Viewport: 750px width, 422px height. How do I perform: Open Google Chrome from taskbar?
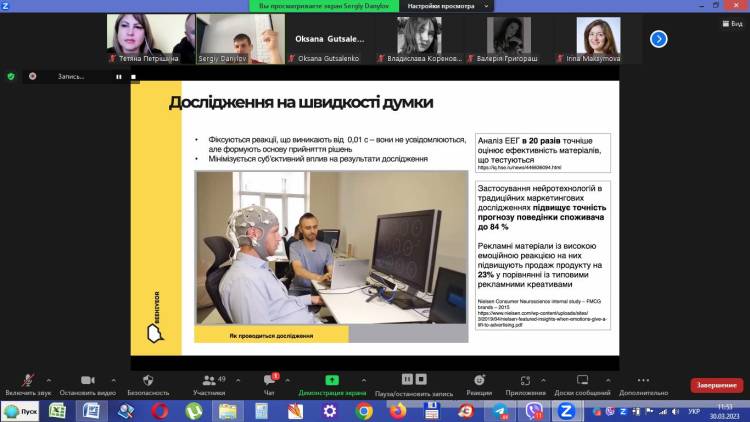pyautogui.click(x=363, y=411)
